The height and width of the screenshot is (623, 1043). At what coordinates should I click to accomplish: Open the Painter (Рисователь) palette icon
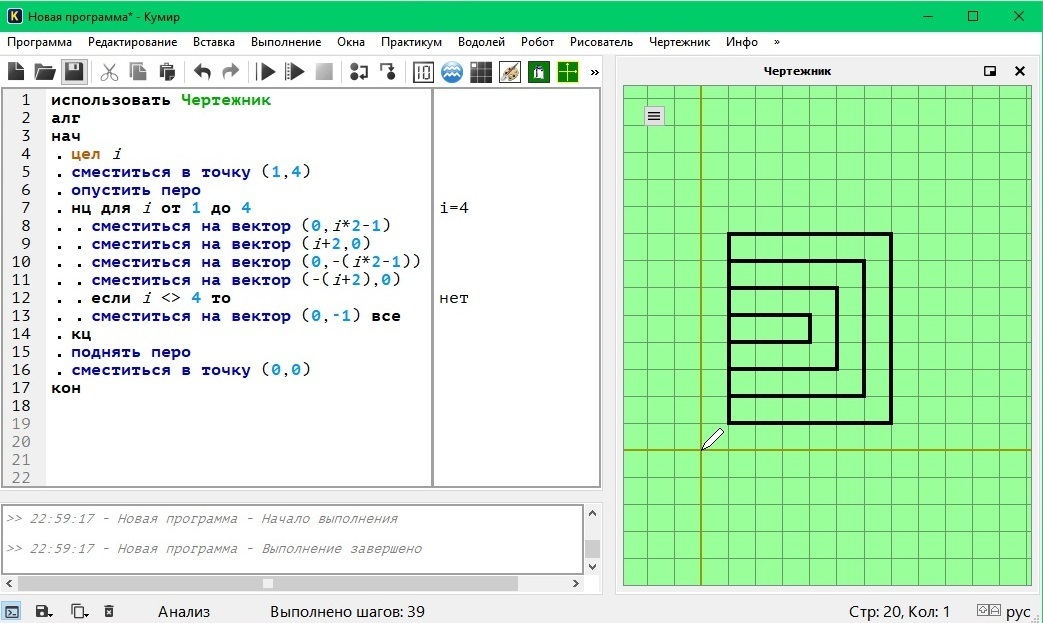[510, 72]
